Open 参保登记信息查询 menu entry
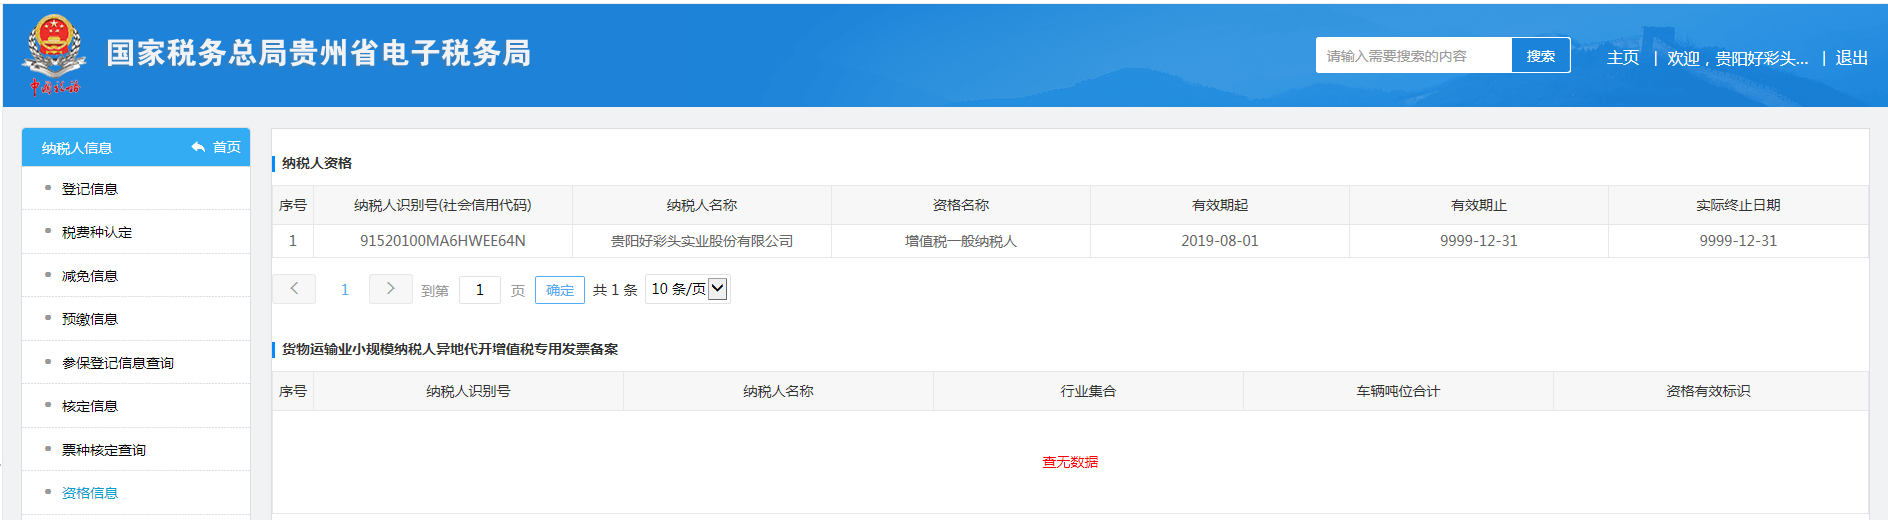1888x520 pixels. (118, 363)
